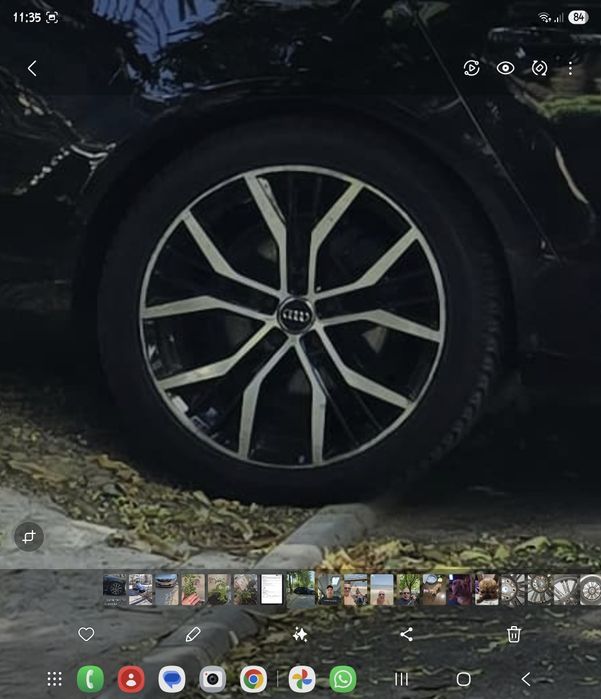The height and width of the screenshot is (699, 601).
Task: Select the white document thumbnail
Action: 272,589
